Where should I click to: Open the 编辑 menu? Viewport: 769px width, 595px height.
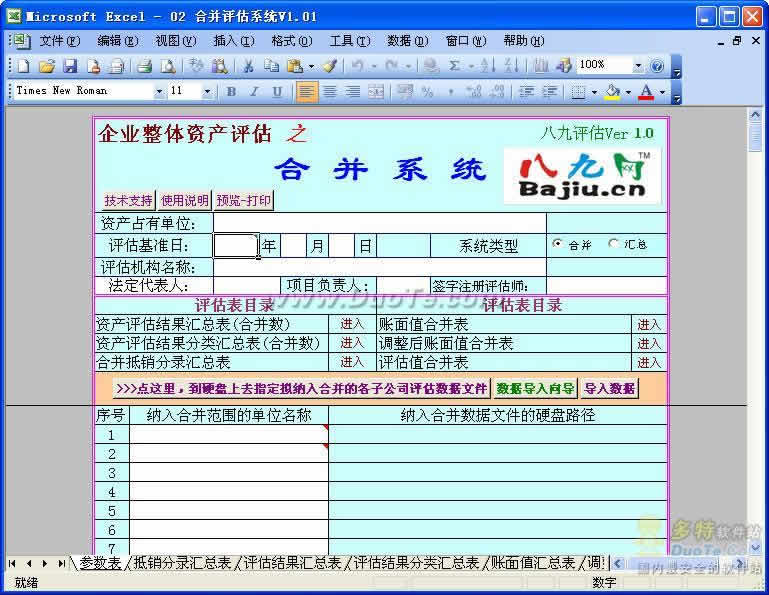(118, 41)
